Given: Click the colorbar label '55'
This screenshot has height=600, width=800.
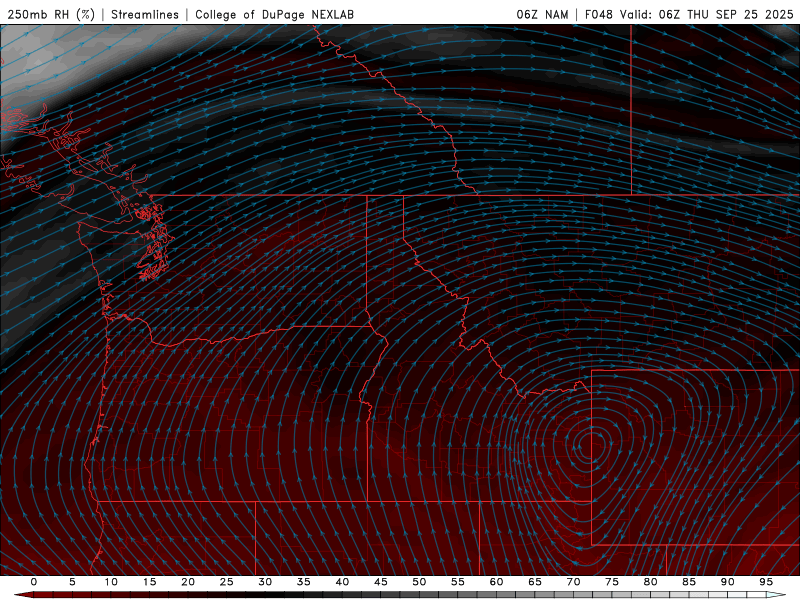Looking at the screenshot, I should click(458, 582).
